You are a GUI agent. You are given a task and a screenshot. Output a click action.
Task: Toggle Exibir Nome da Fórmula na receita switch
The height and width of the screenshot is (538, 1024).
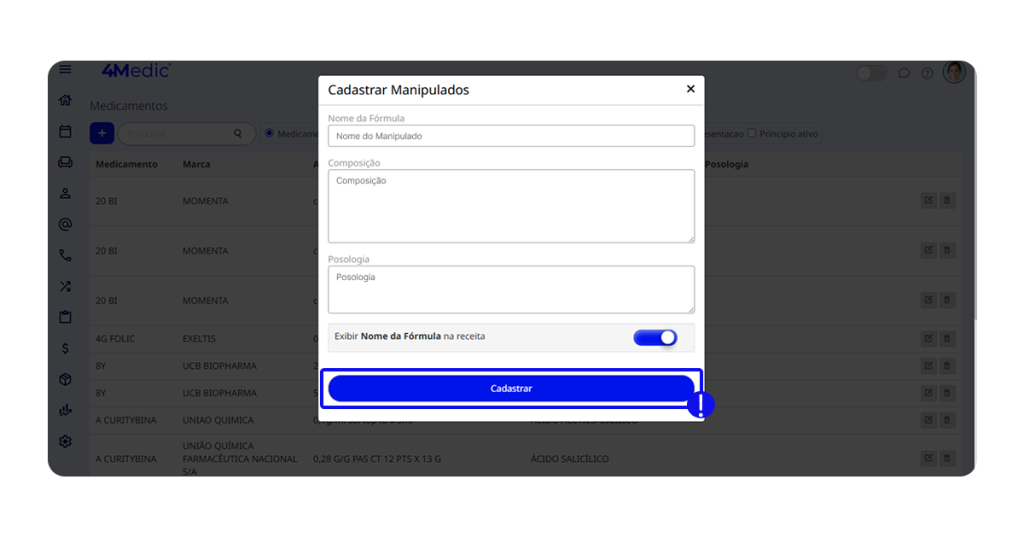pyautogui.click(x=655, y=338)
